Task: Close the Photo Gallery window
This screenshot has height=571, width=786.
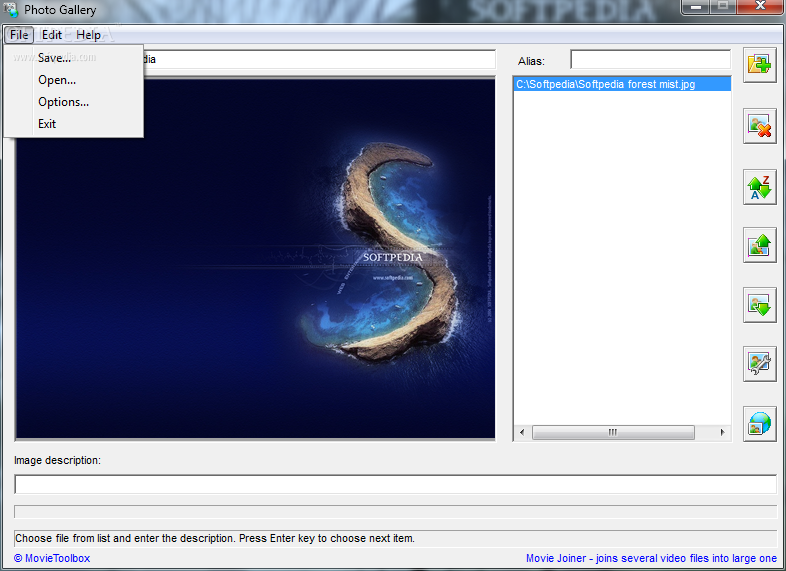Action: [x=760, y=7]
